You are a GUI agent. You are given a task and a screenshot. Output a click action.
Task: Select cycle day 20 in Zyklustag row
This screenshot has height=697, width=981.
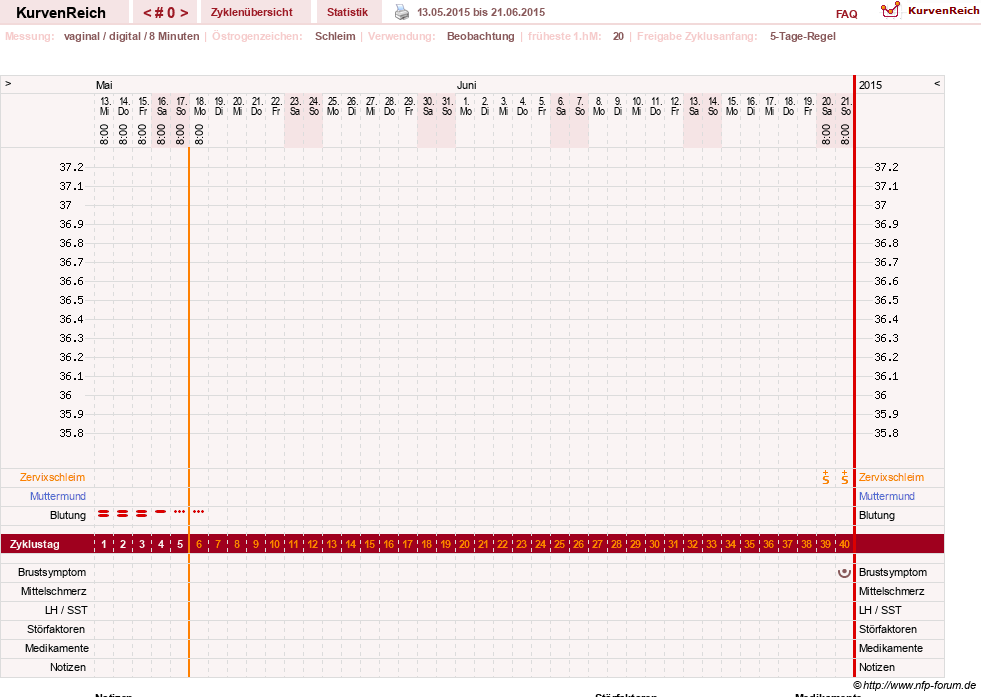pos(464,544)
